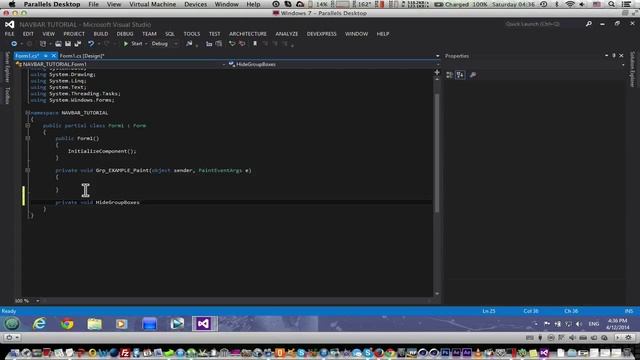Click the Property Pages wrench icon
Screen dimensions: 640x360
tap(473, 75)
